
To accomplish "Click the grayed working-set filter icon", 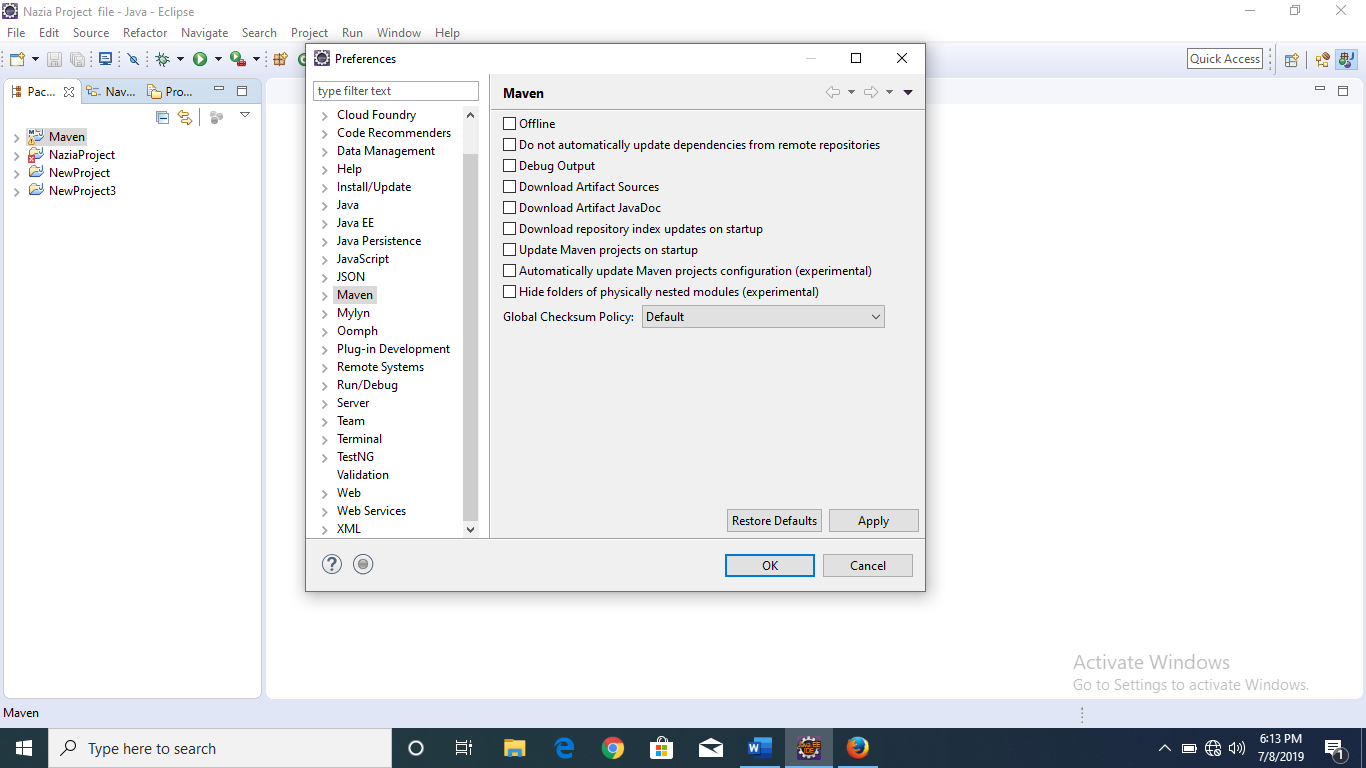I will [x=216, y=117].
